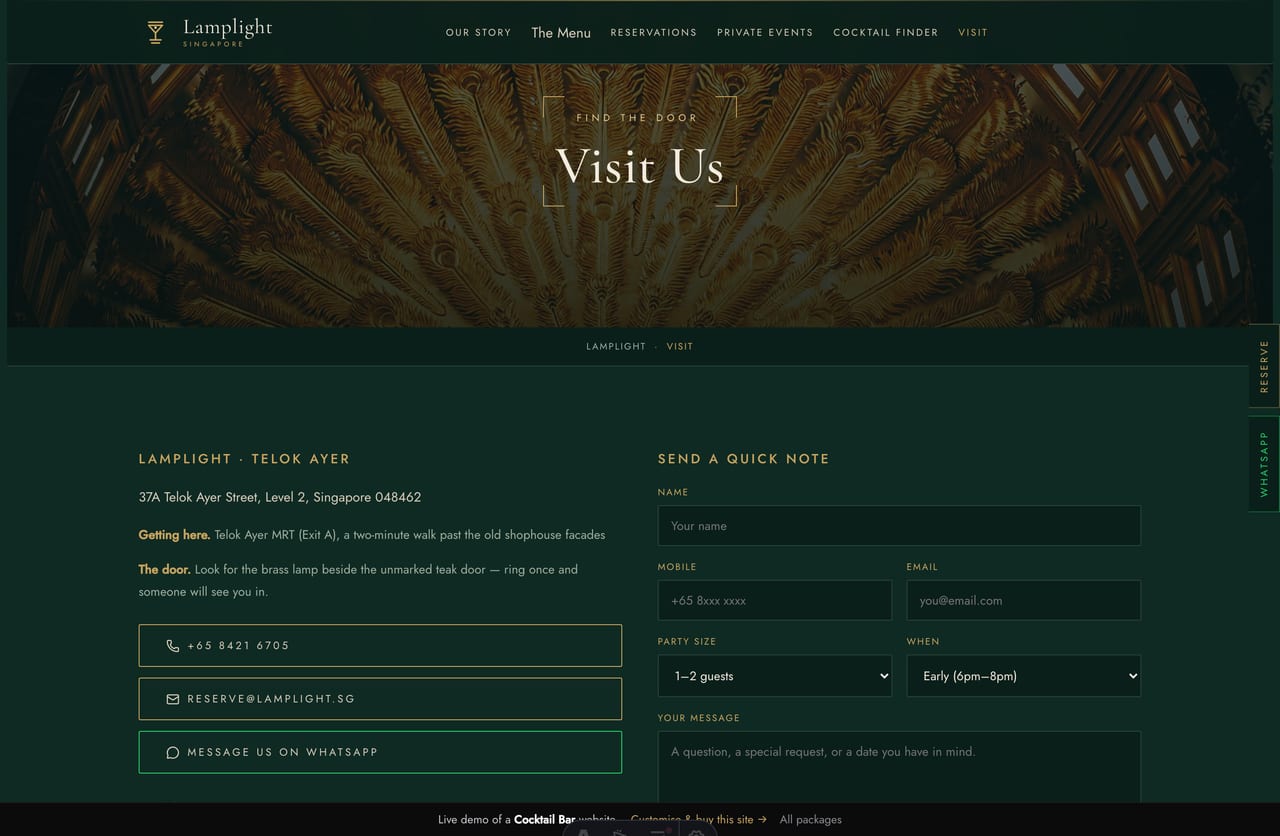This screenshot has height=836, width=1280.
Task: Focus the Your name input field
Action: click(x=899, y=526)
